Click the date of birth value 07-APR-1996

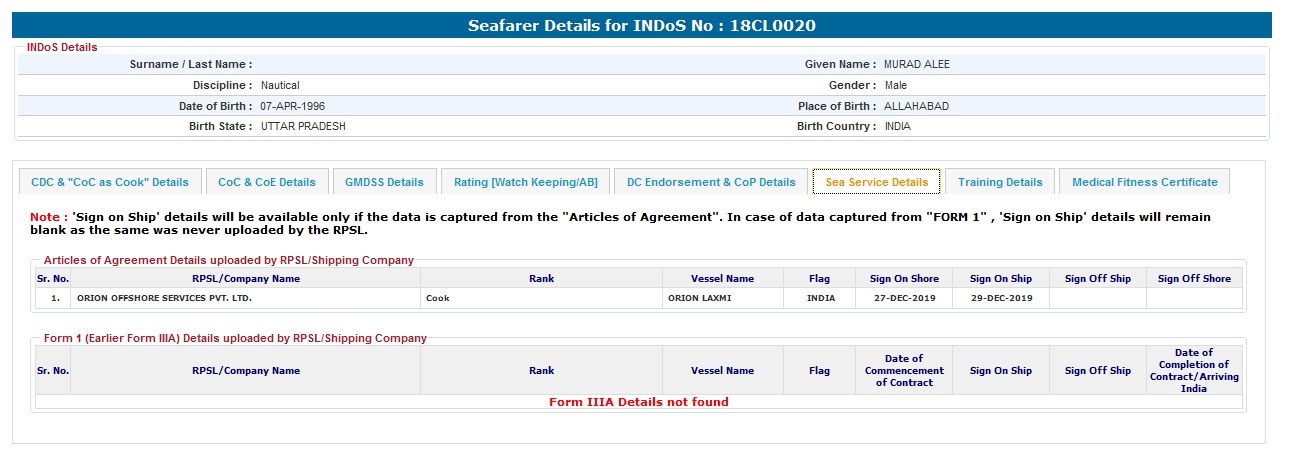tap(292, 106)
